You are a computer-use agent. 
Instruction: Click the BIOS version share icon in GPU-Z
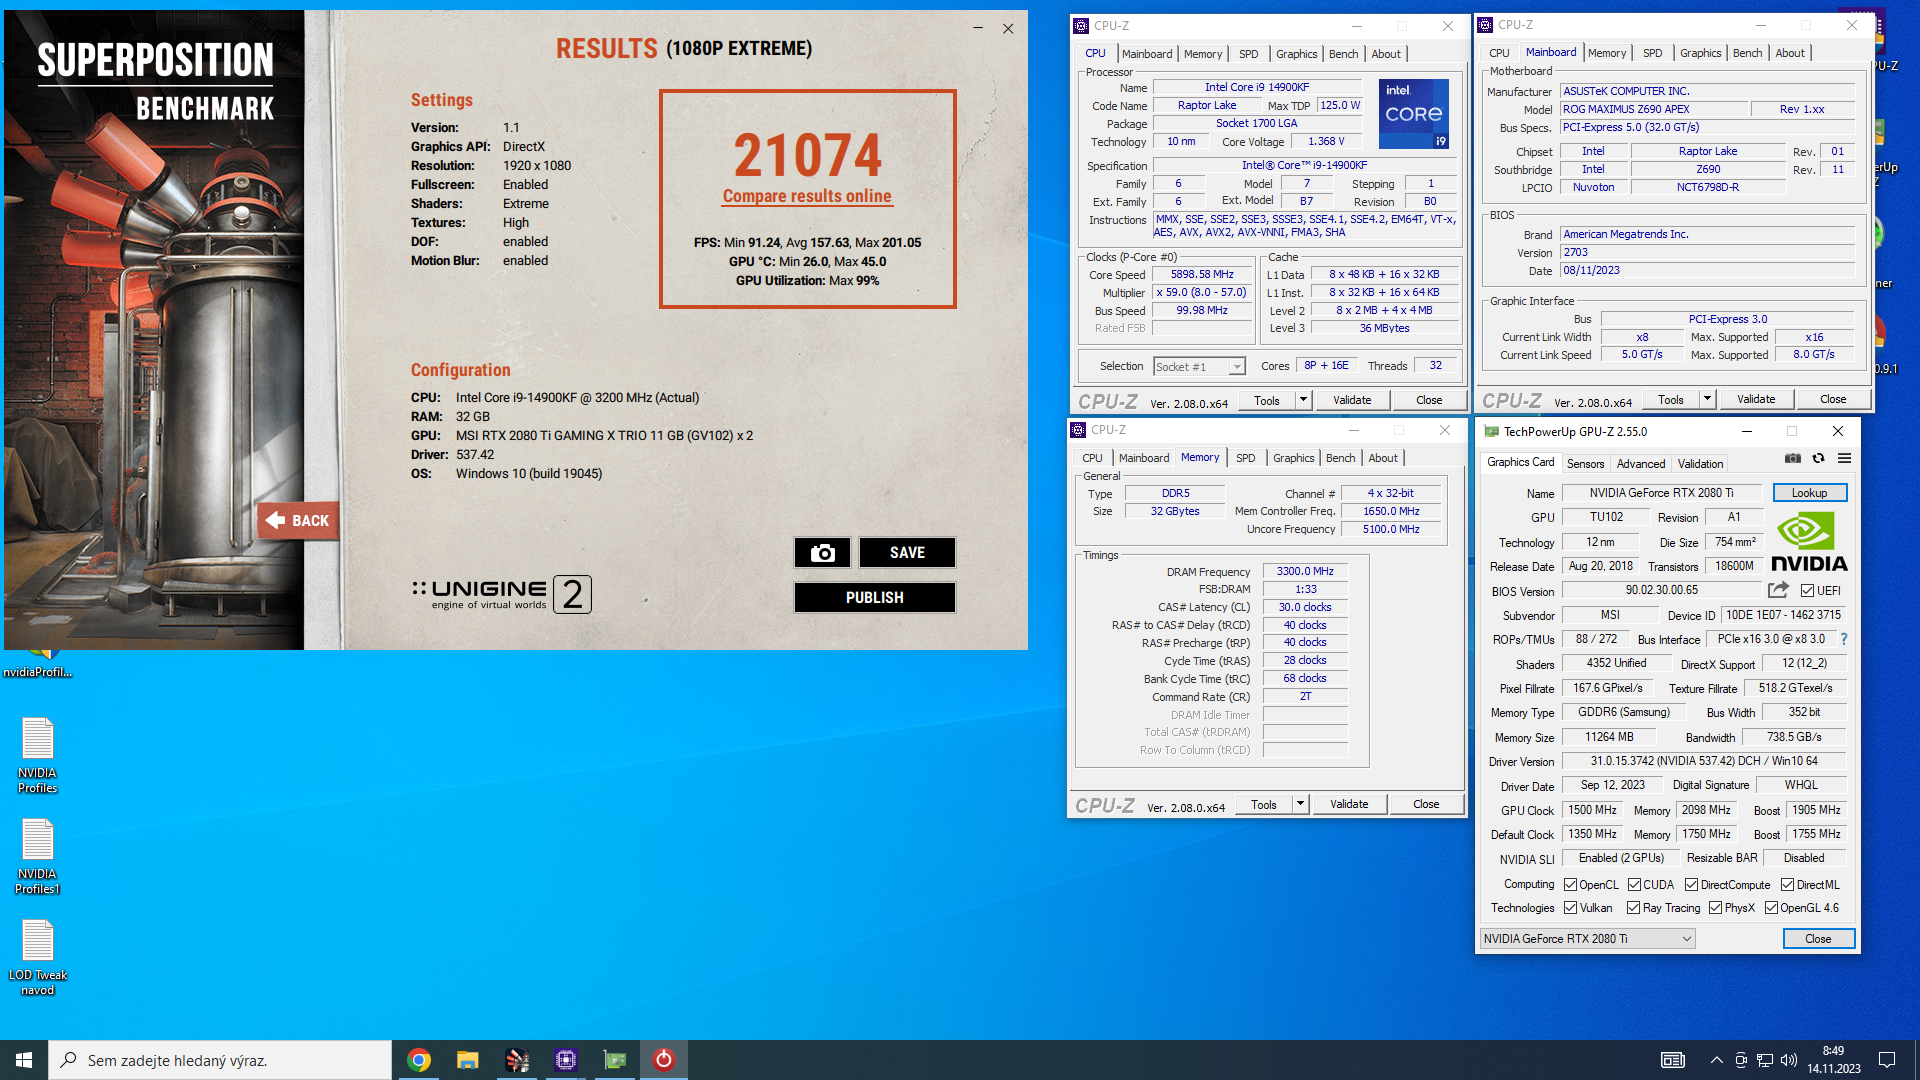pyautogui.click(x=1778, y=590)
